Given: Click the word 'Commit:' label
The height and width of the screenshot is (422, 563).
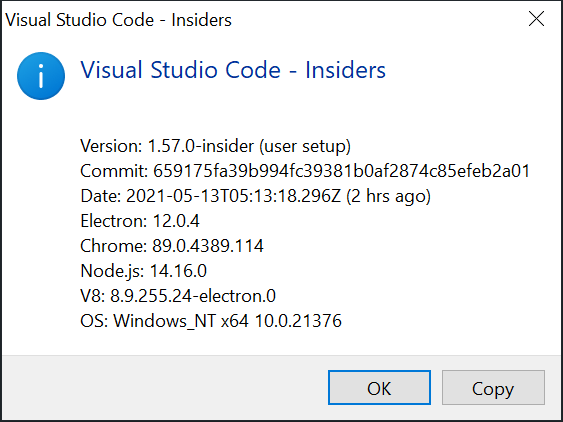Looking at the screenshot, I should (x=114, y=171).
